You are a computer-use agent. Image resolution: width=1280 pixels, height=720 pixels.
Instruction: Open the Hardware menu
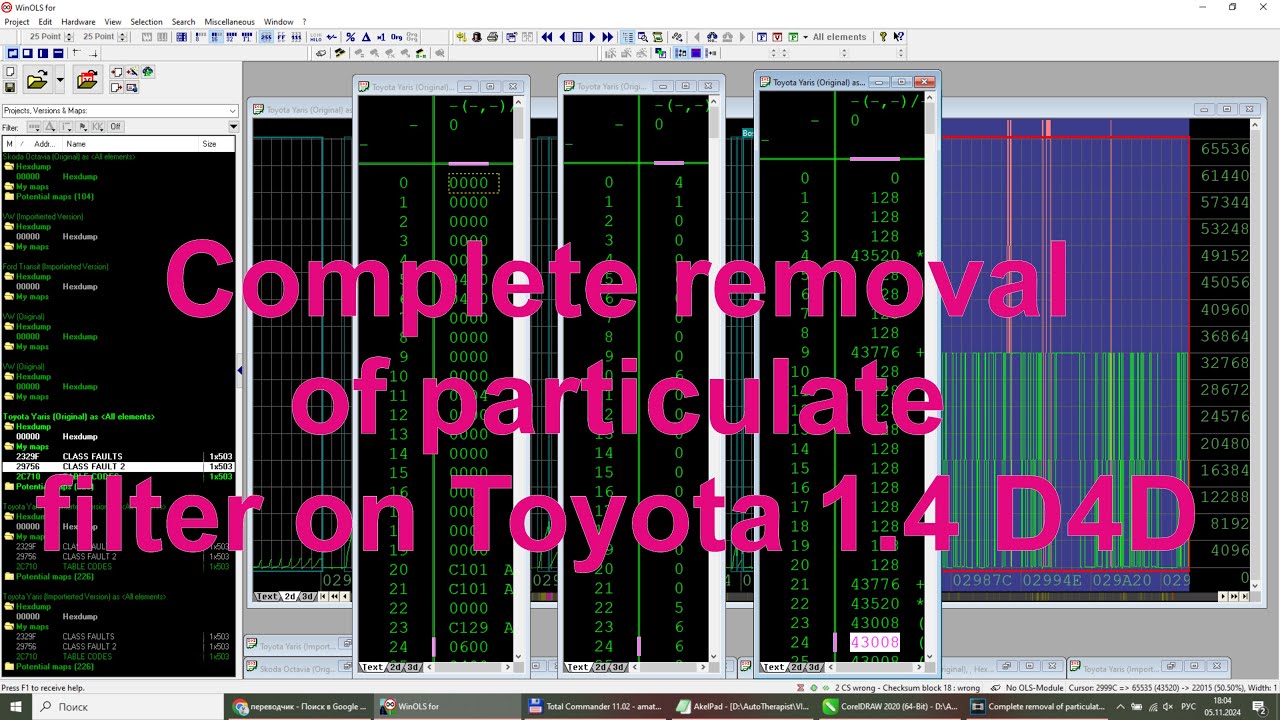(x=78, y=21)
